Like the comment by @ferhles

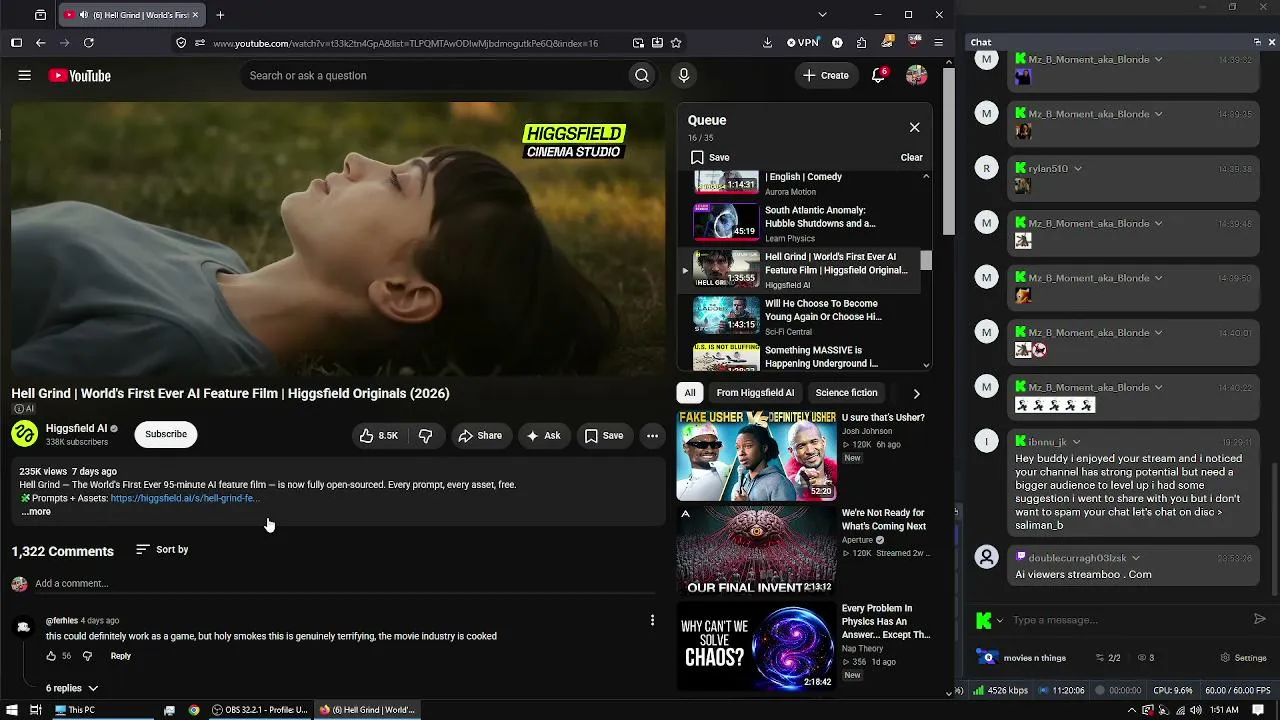pyautogui.click(x=51, y=656)
